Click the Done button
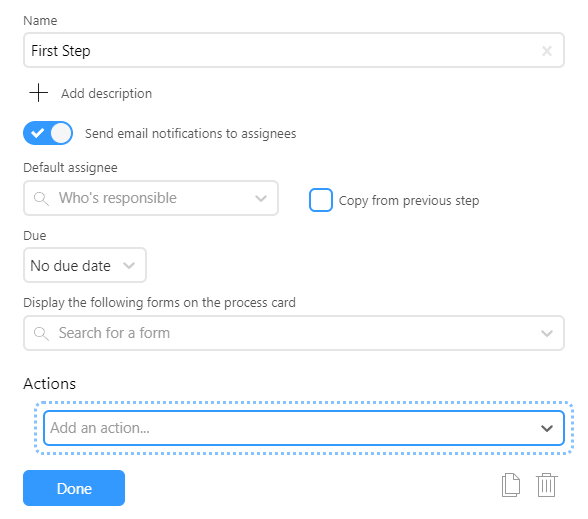The height and width of the screenshot is (519, 588). coord(74,488)
